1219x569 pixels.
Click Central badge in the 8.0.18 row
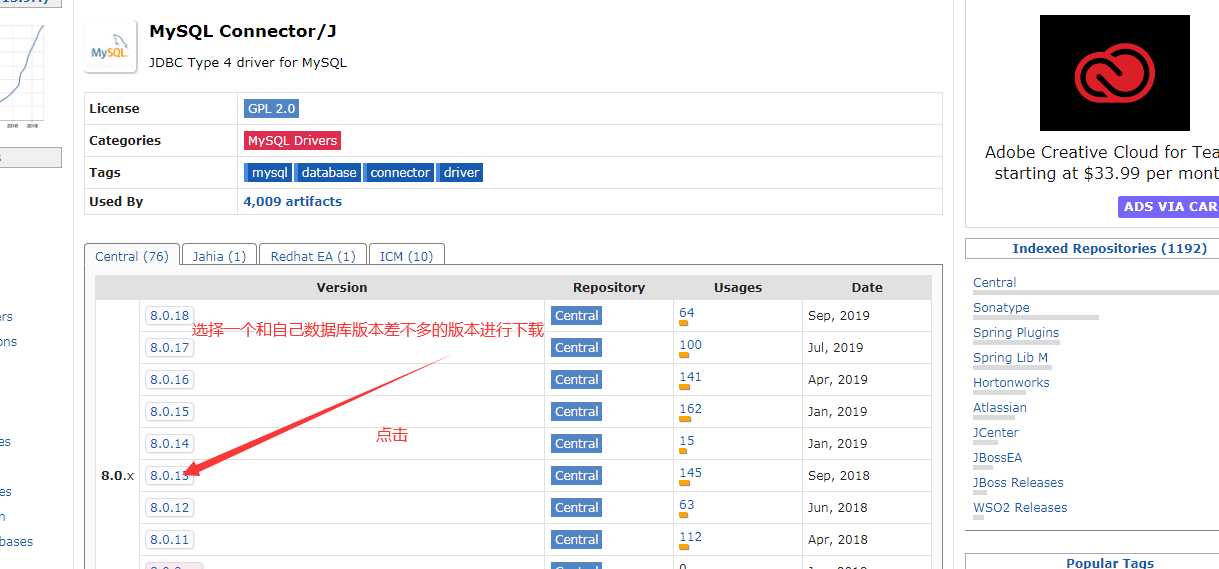click(x=577, y=315)
